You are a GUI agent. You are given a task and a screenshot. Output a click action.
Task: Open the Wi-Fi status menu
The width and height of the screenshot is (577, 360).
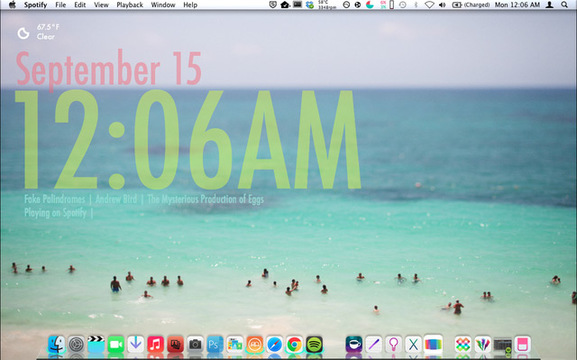click(x=429, y=5)
